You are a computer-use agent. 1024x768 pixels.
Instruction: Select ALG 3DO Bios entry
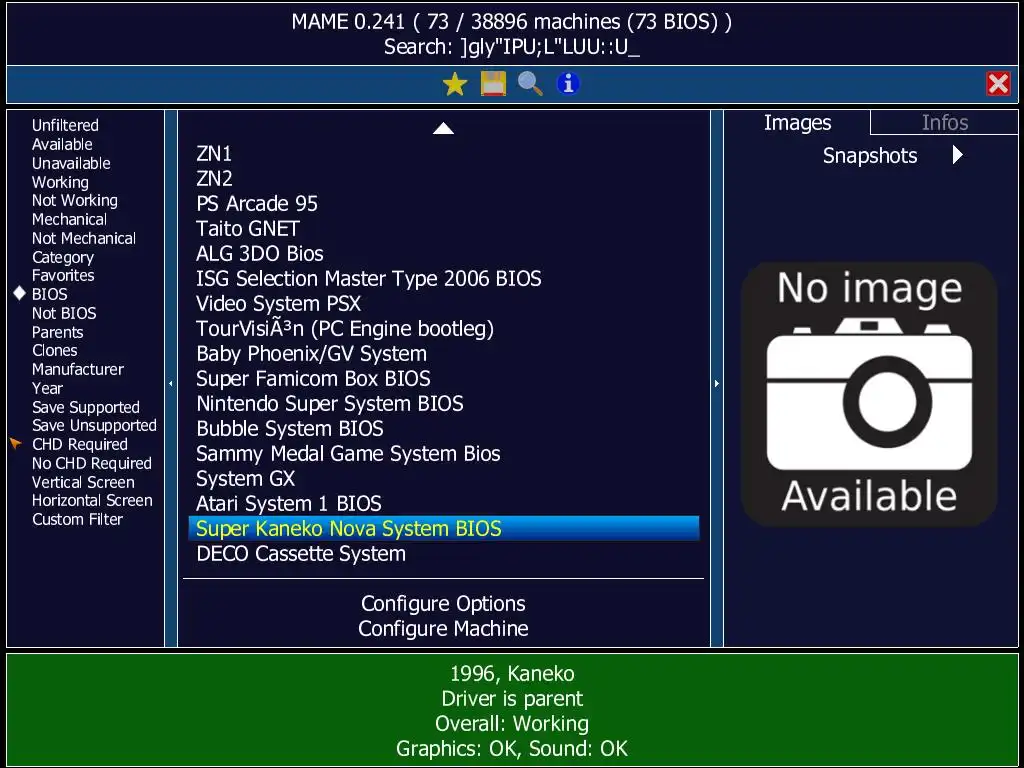(443, 254)
